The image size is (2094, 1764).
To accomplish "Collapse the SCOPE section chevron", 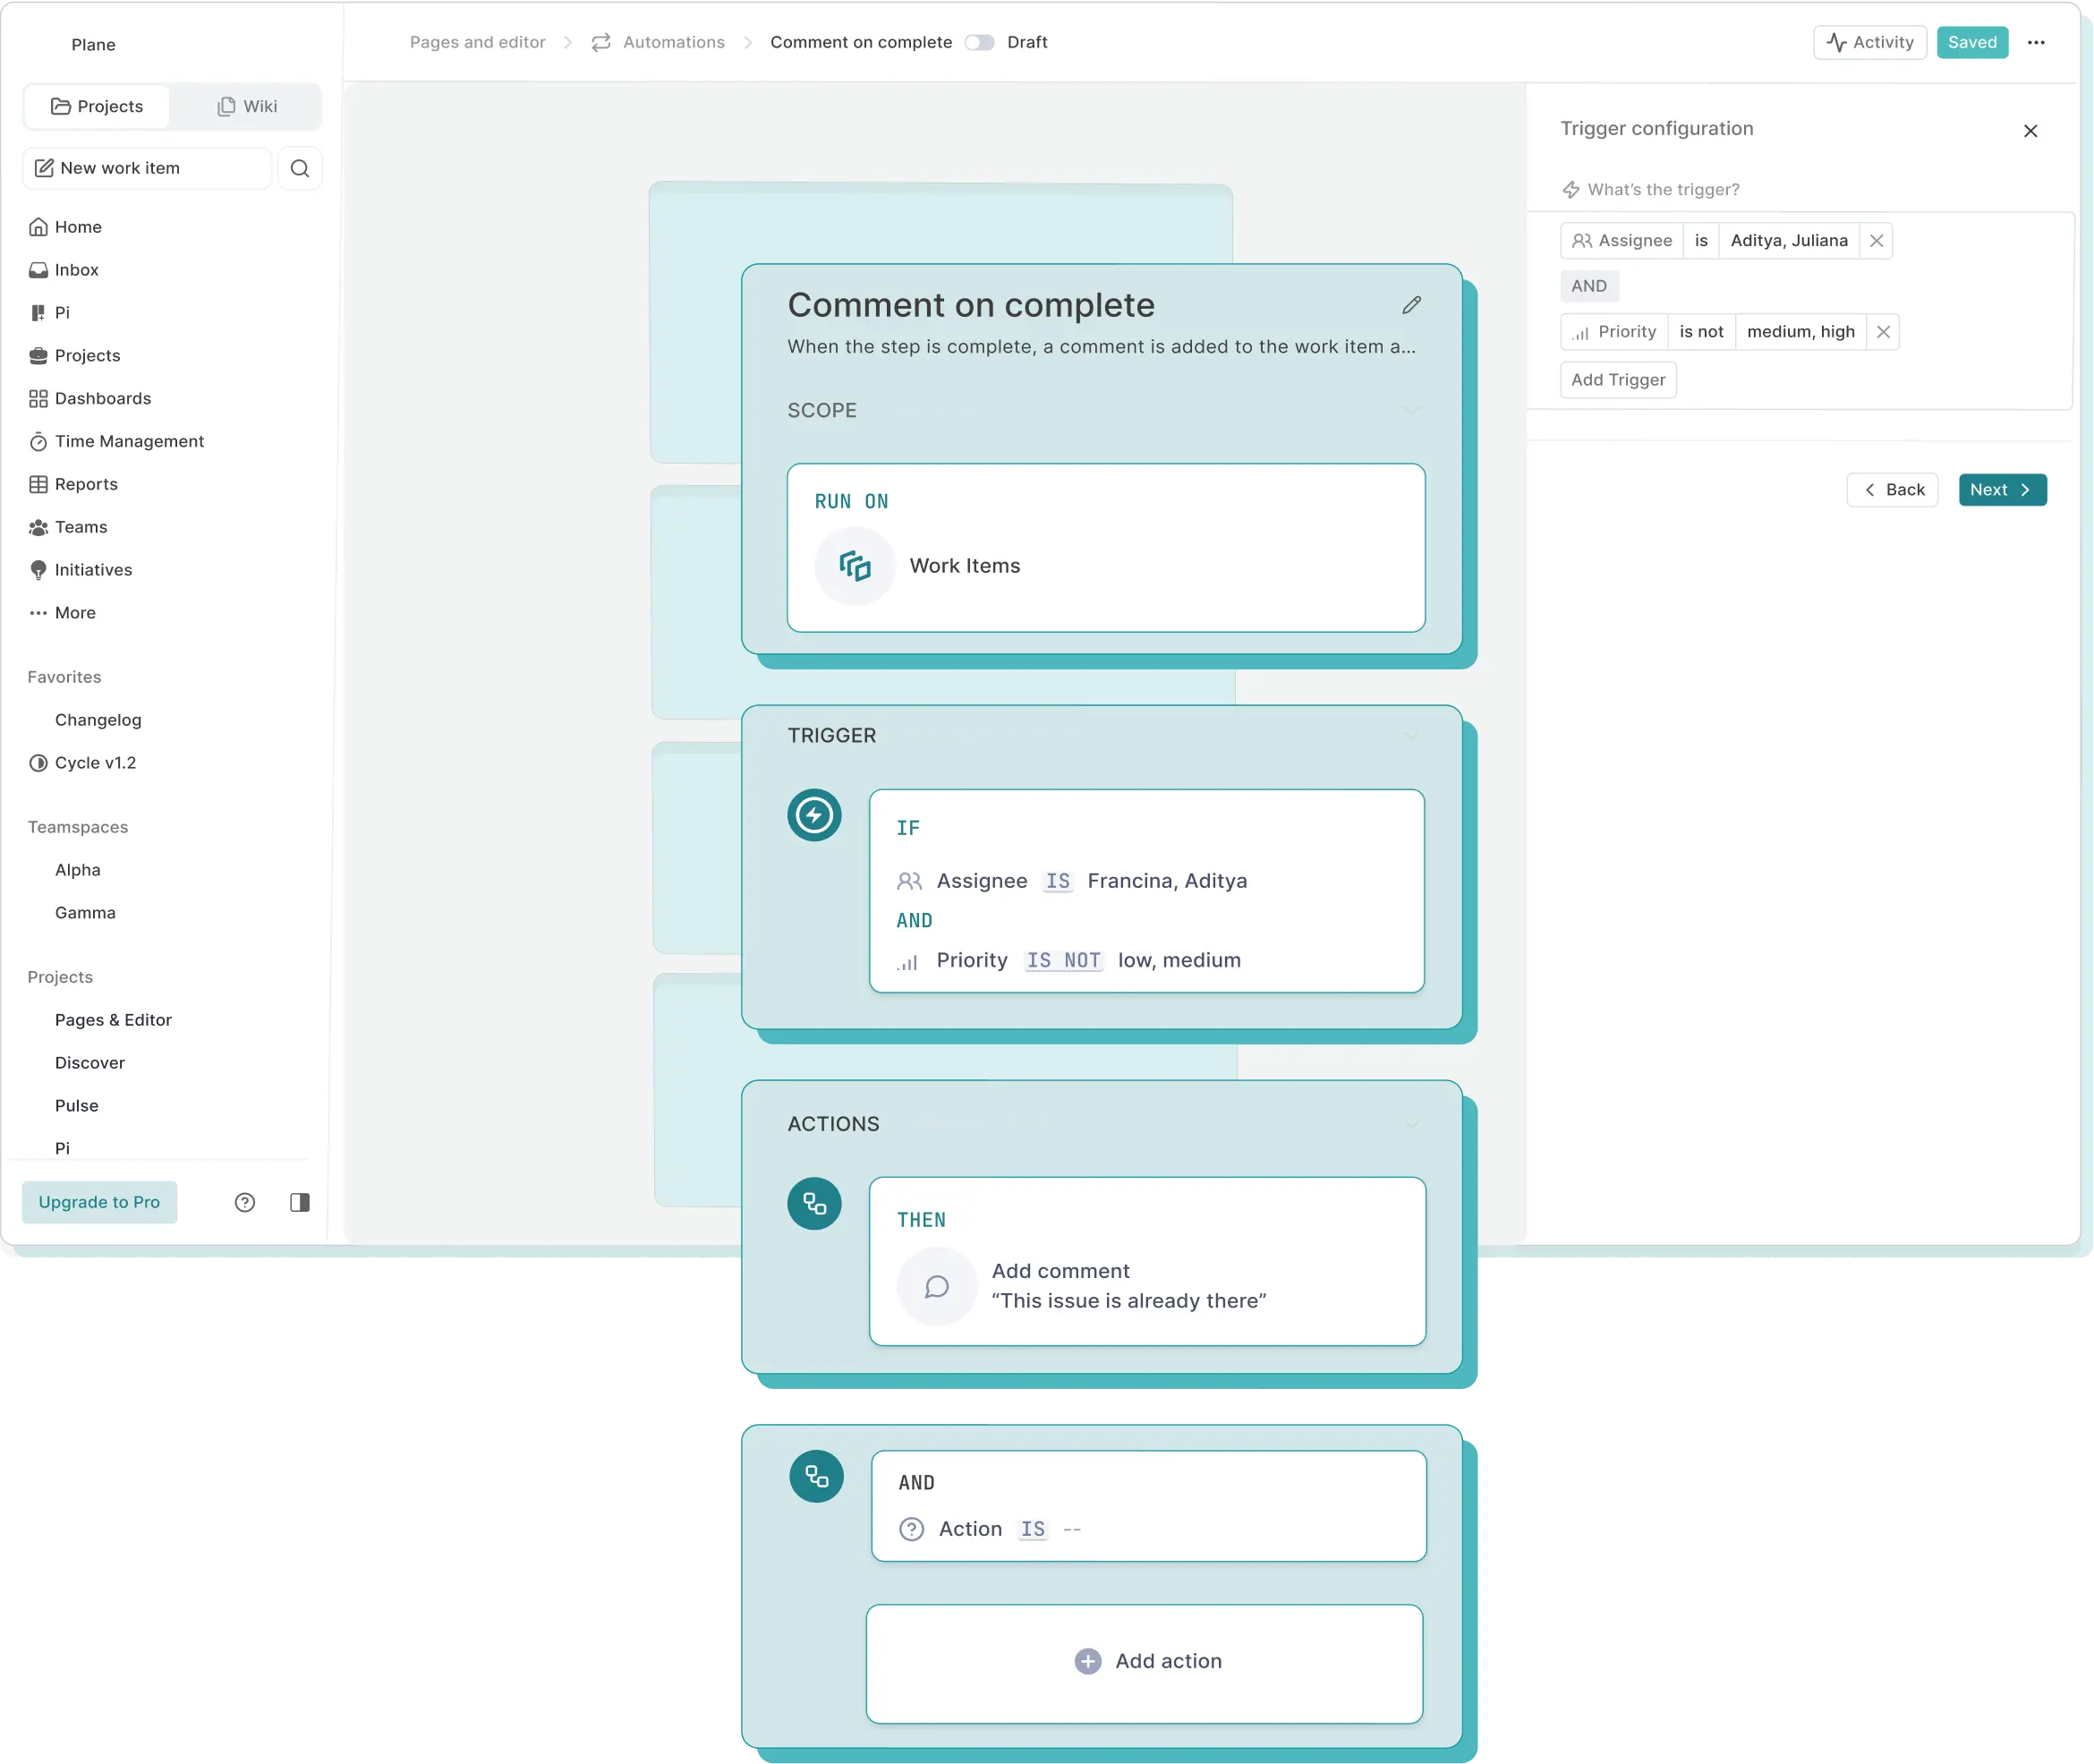I will (x=1411, y=411).
